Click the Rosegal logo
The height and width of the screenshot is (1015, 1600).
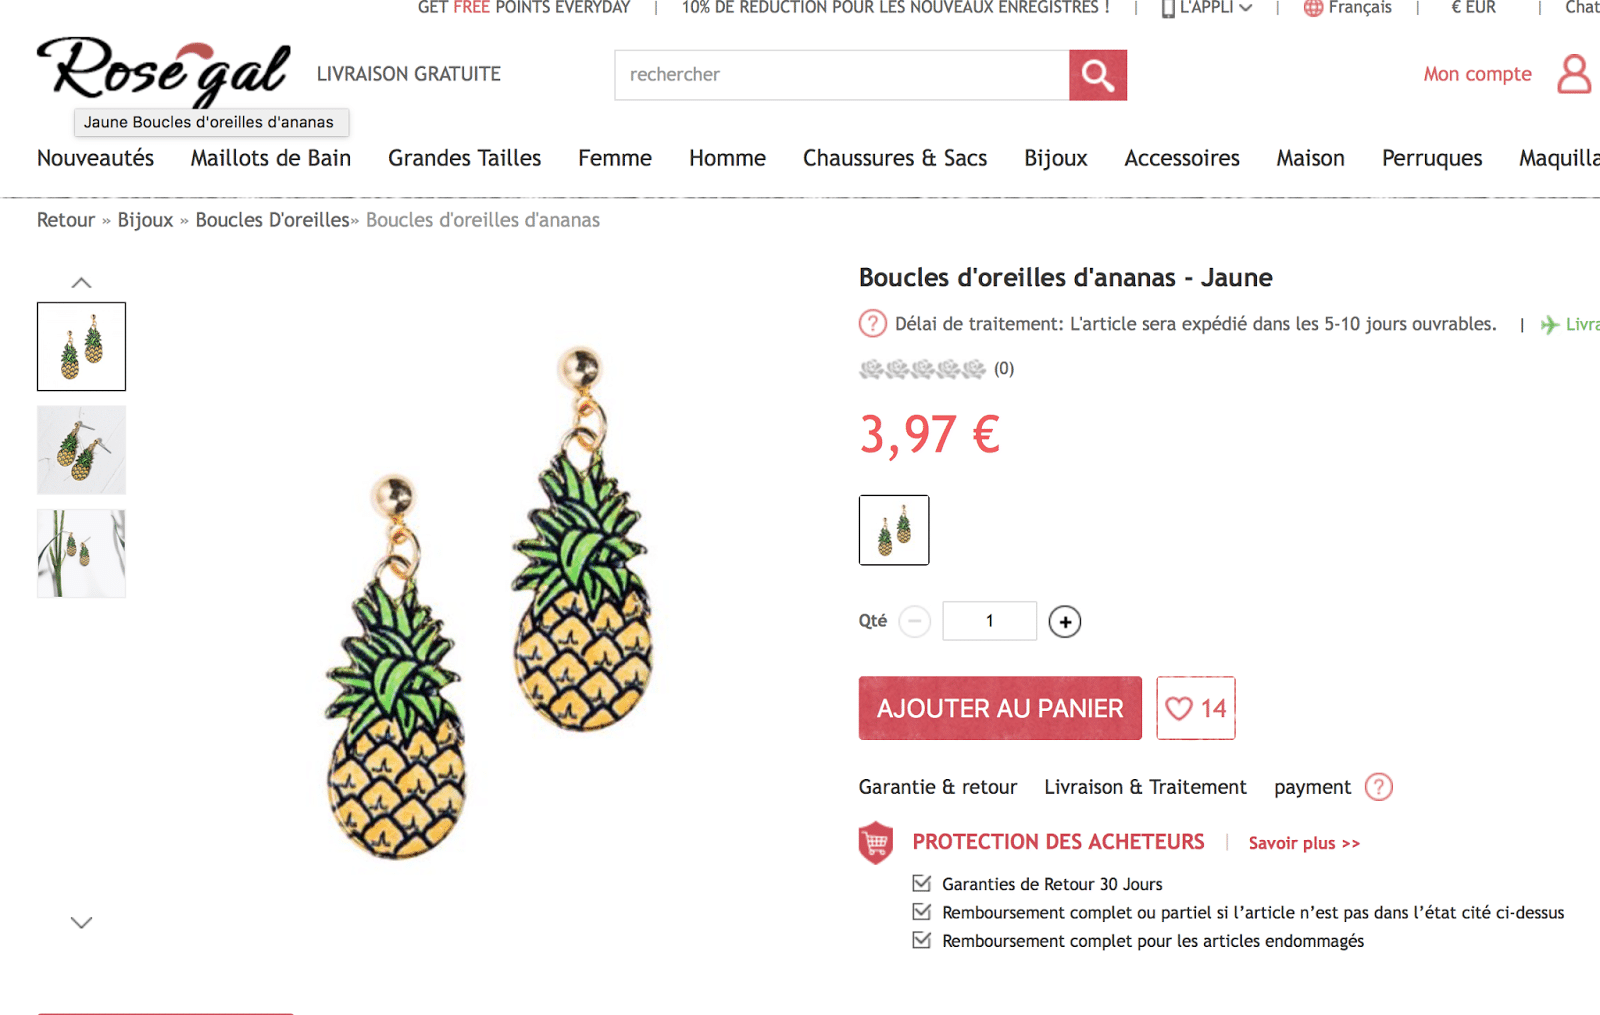[164, 70]
